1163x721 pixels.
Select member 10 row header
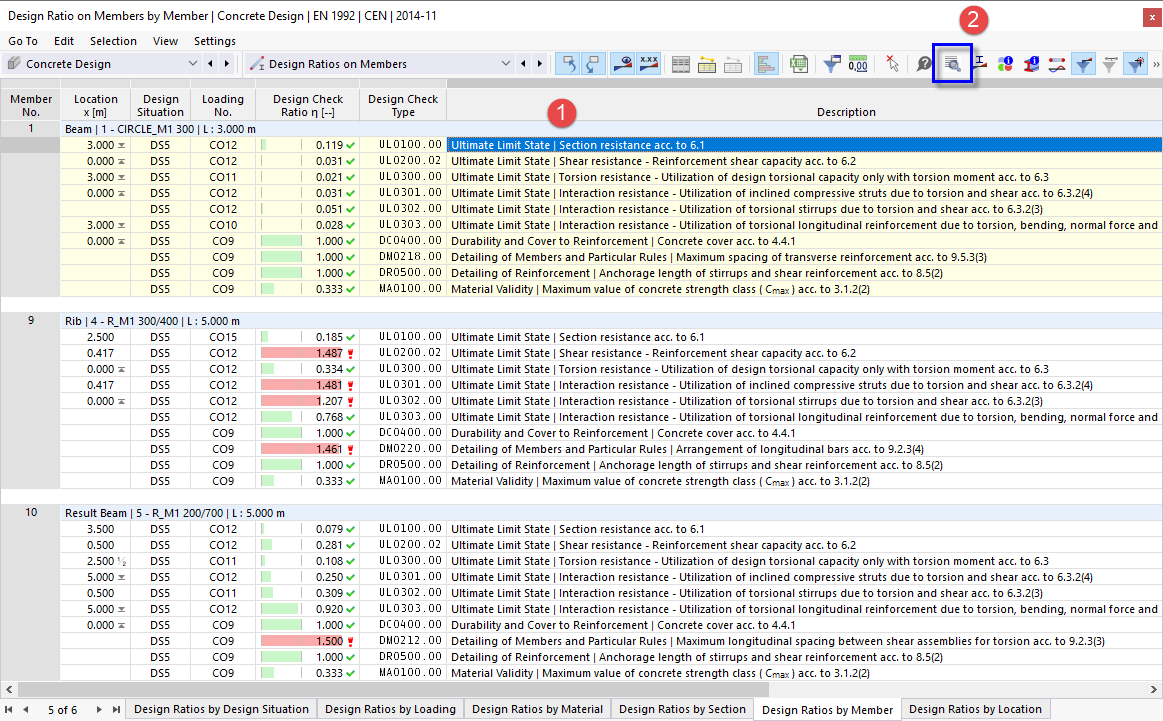[30, 513]
